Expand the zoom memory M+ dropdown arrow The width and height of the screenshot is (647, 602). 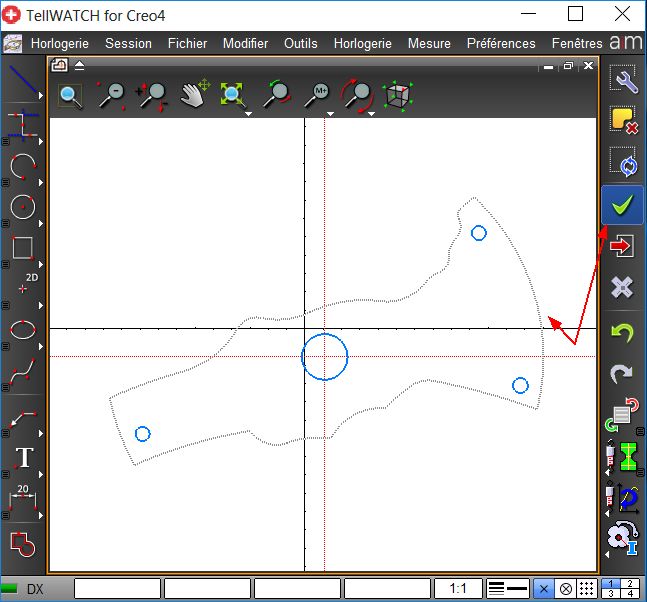coord(331,113)
